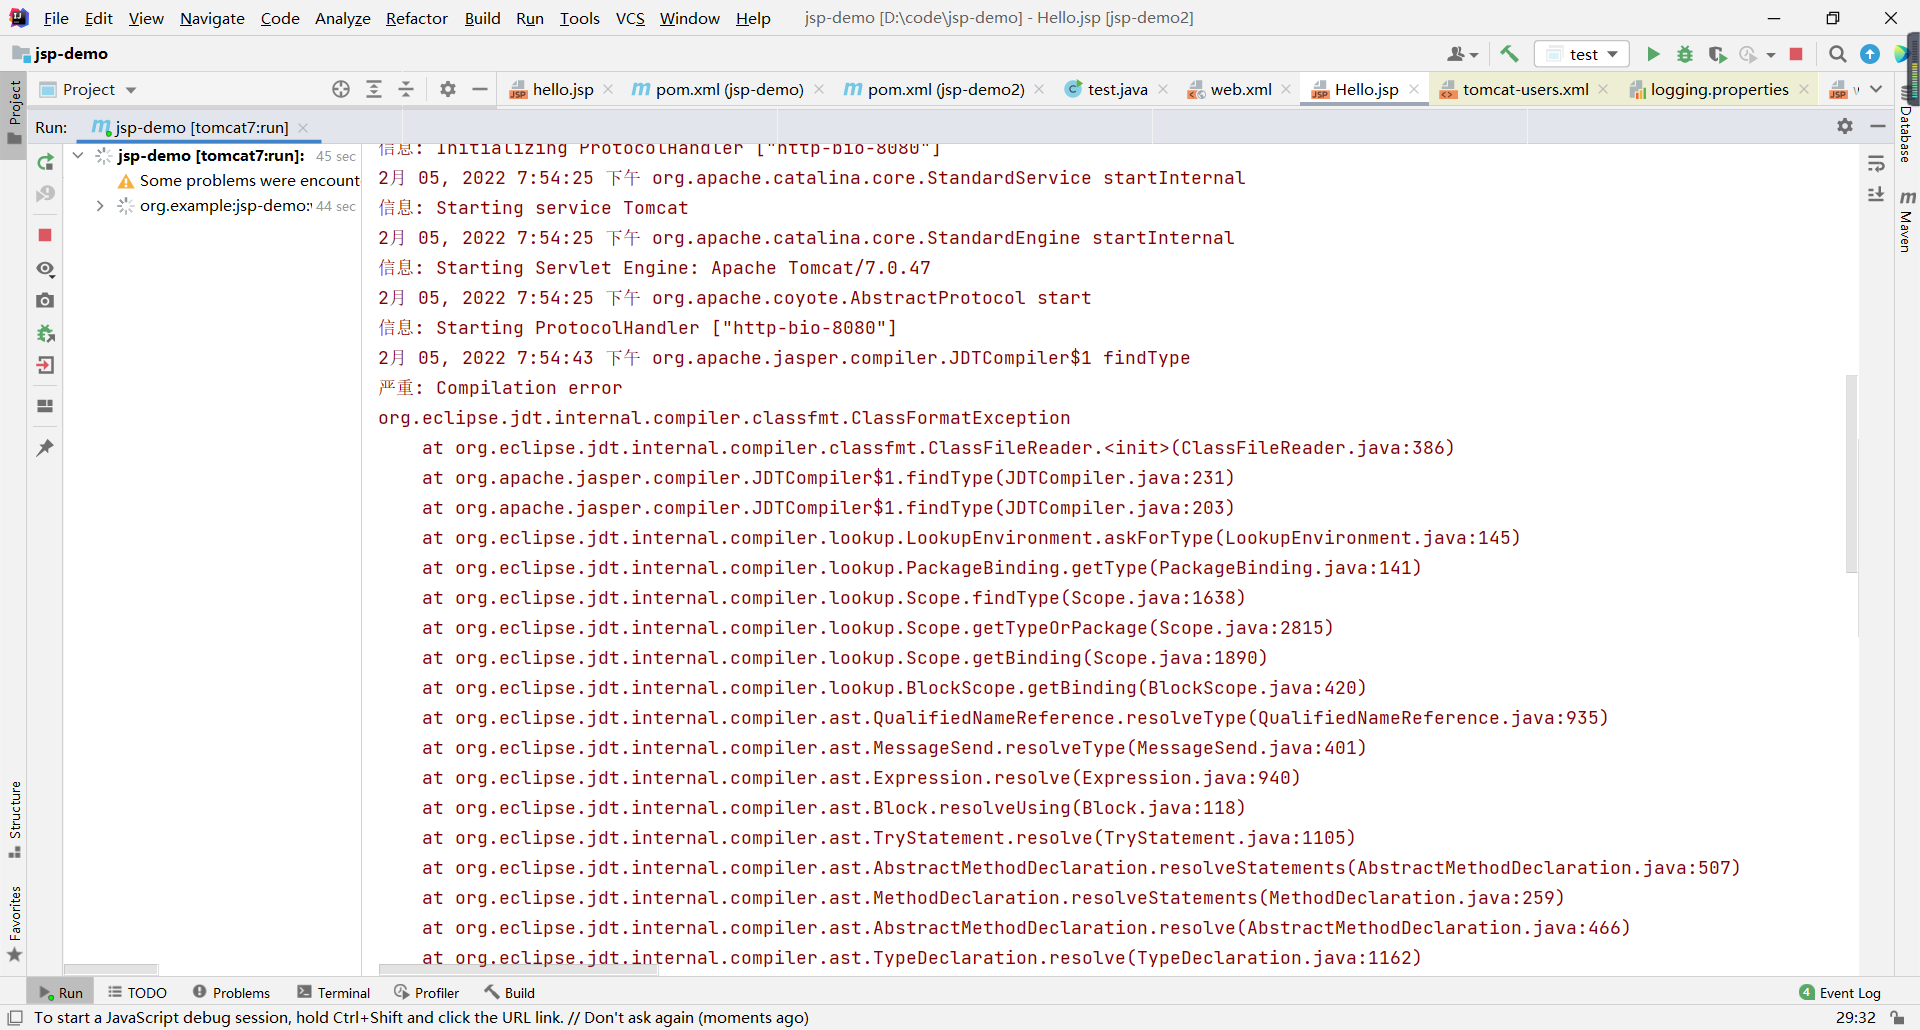
Task: Close the jsp-demo [tomcat7:run] Run tab
Action: point(303,127)
